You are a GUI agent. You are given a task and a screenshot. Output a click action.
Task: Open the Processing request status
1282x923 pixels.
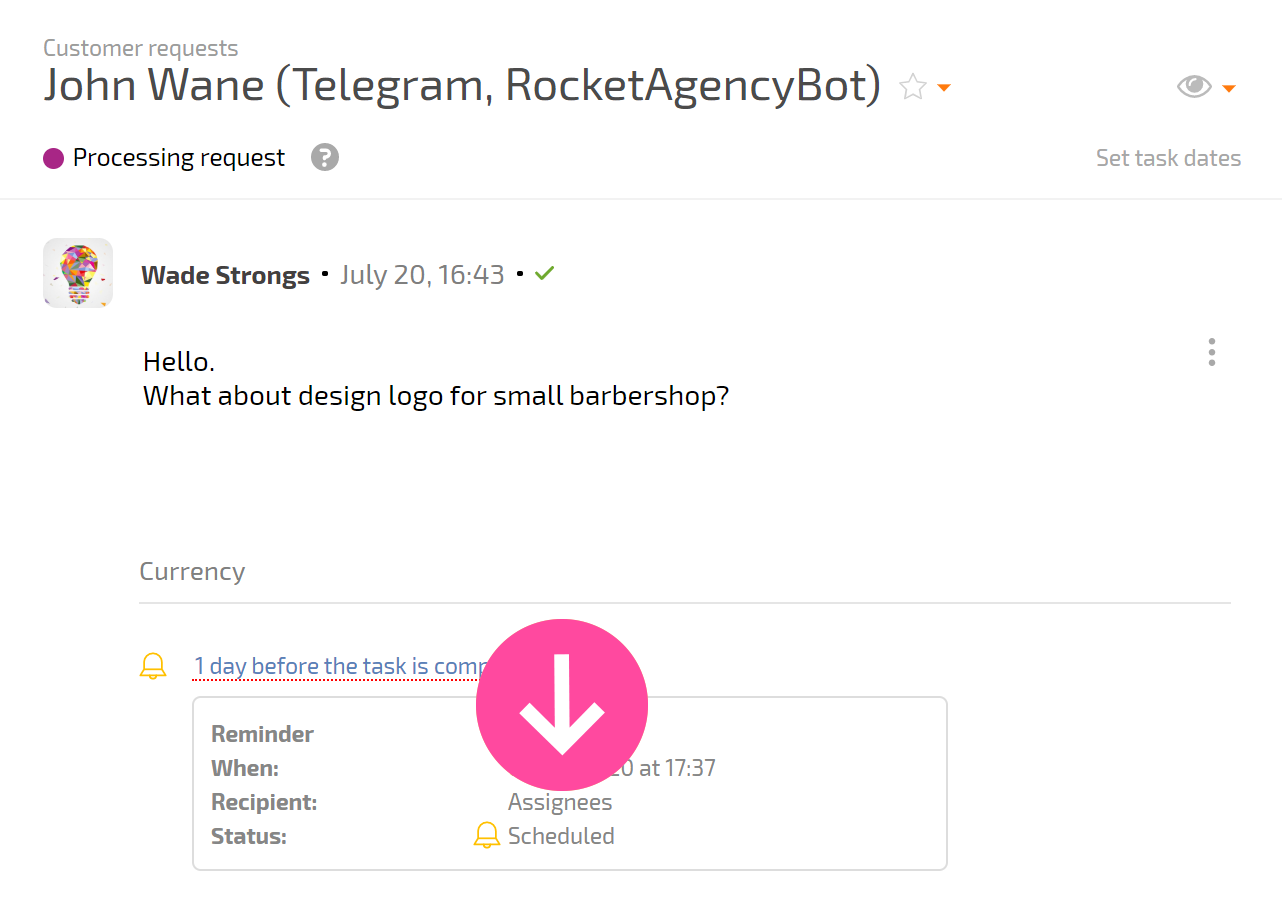(x=179, y=158)
